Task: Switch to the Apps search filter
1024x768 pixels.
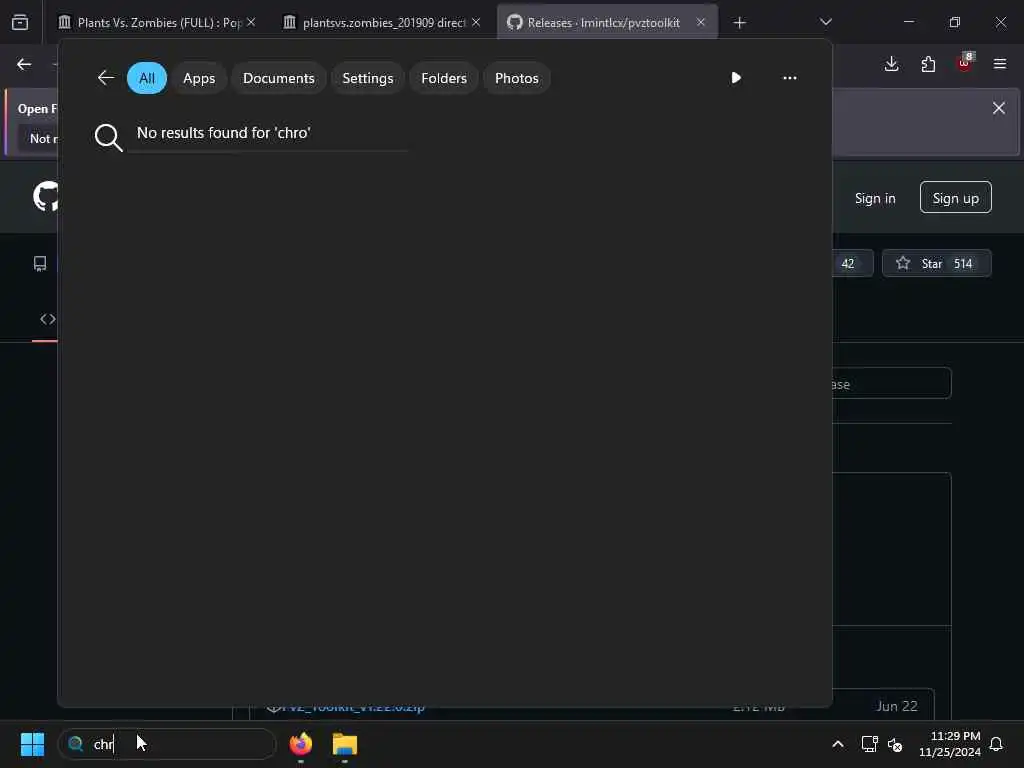Action: click(x=199, y=78)
